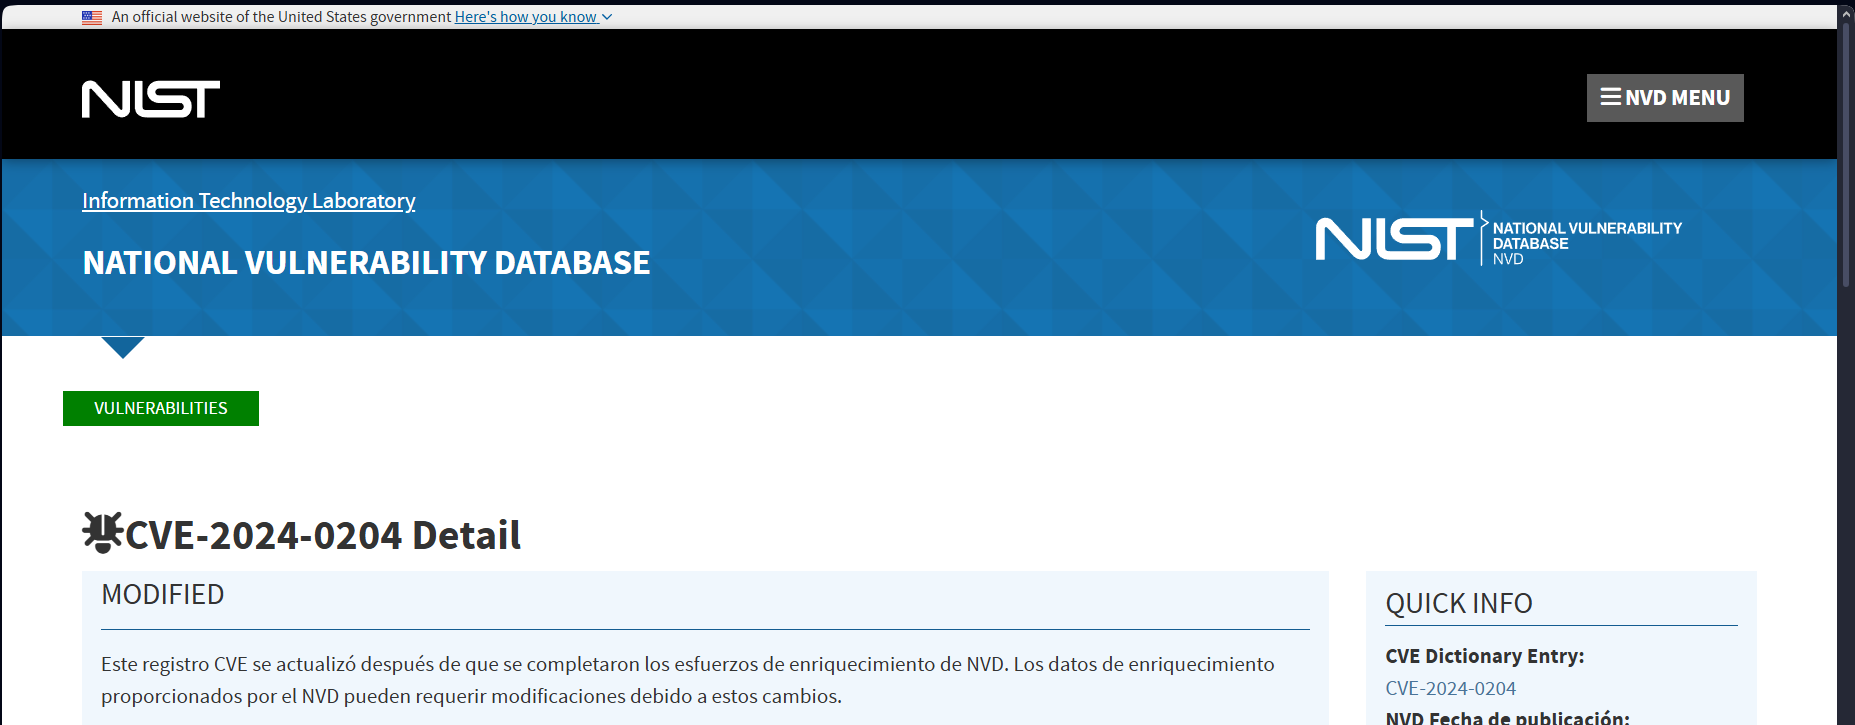Viewport: 1855px width, 725px height.
Task: Click the QUICK INFO heading
Action: point(1459,603)
